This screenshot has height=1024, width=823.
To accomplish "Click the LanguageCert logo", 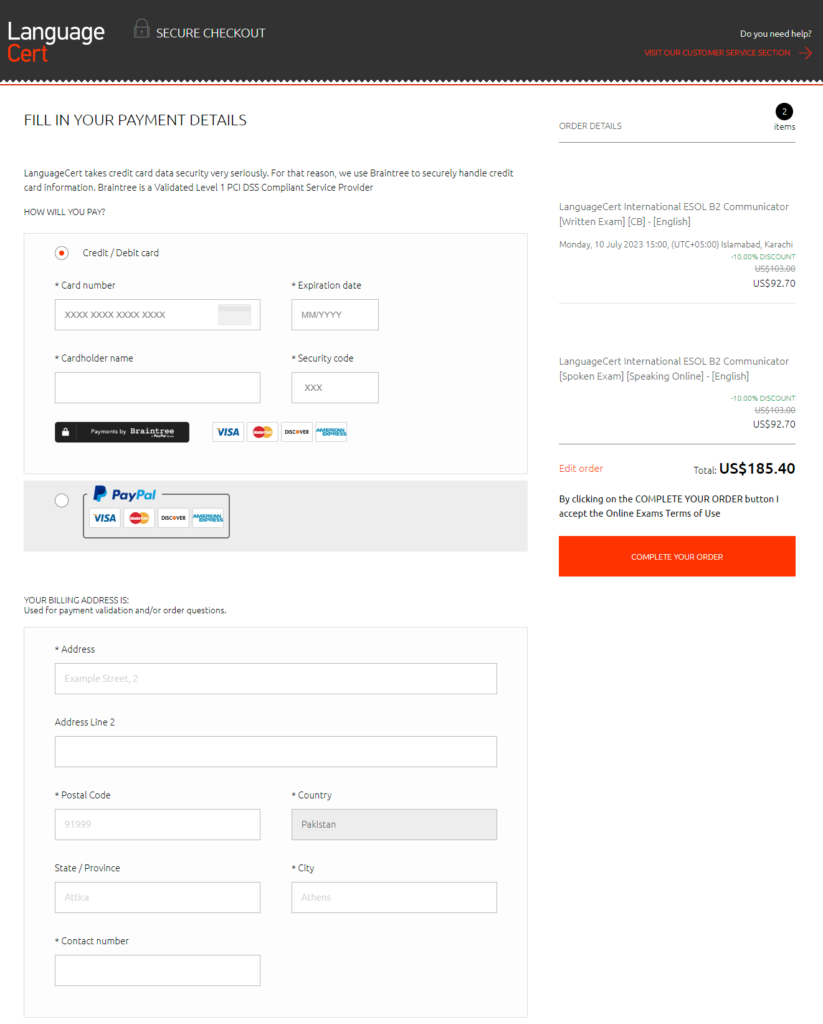I will [56, 42].
